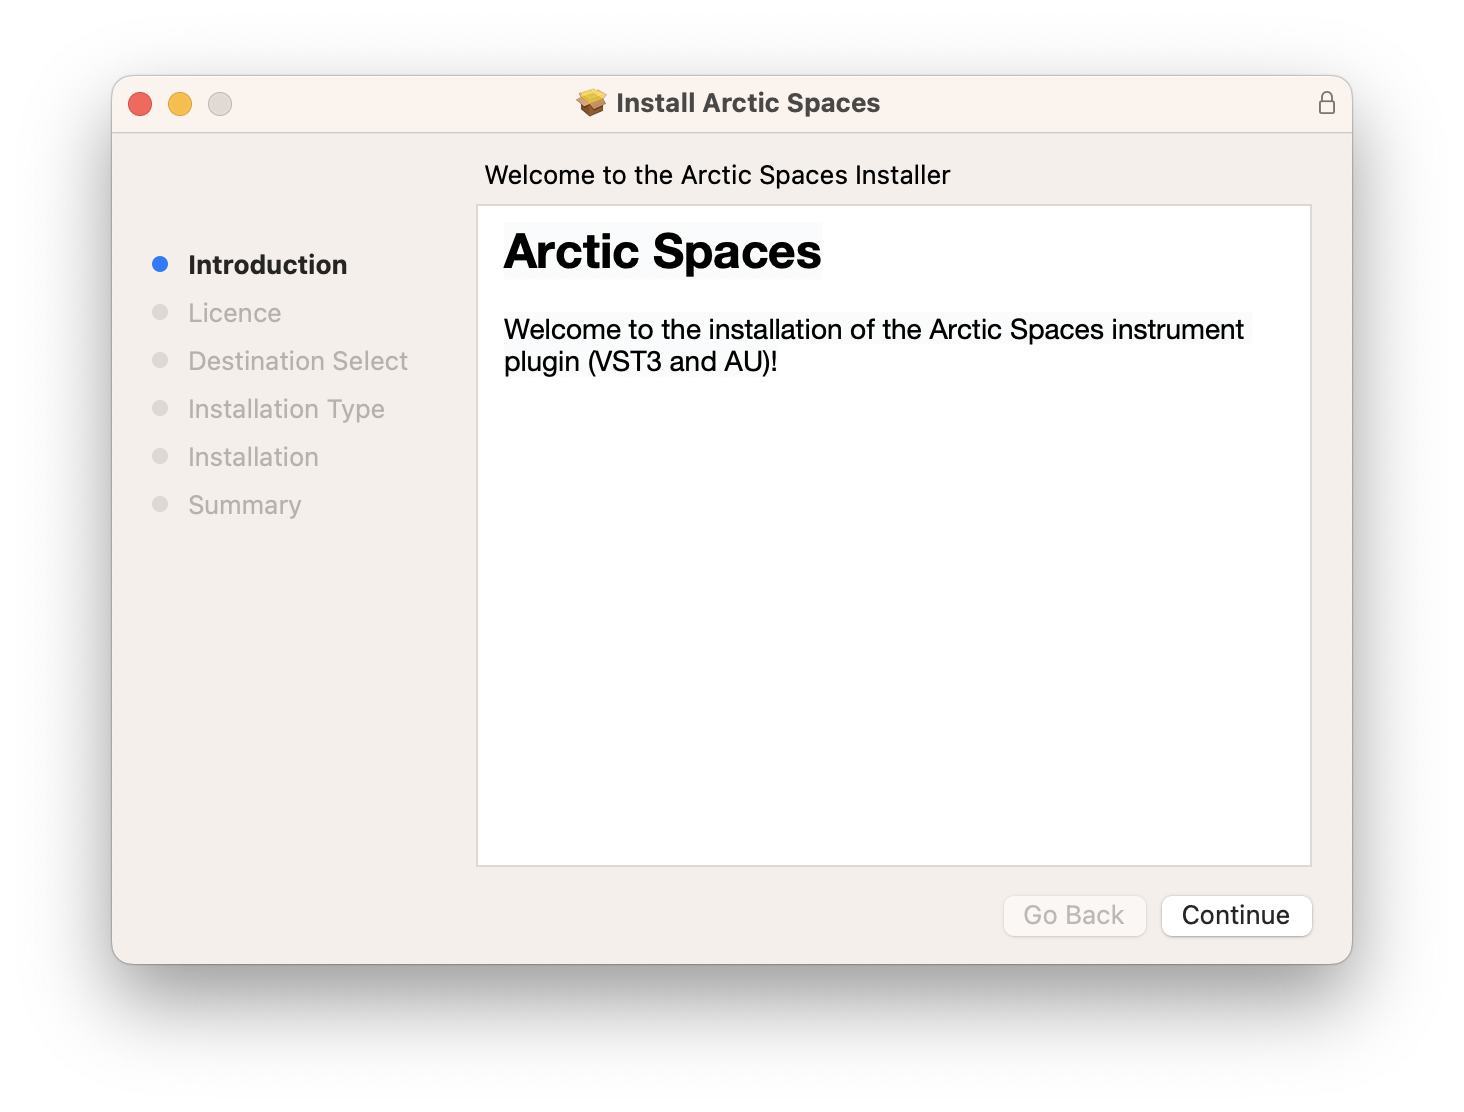Screen dimensions: 1464x1112
Task: Select the Destination Select step label
Action: pyautogui.click(x=297, y=361)
